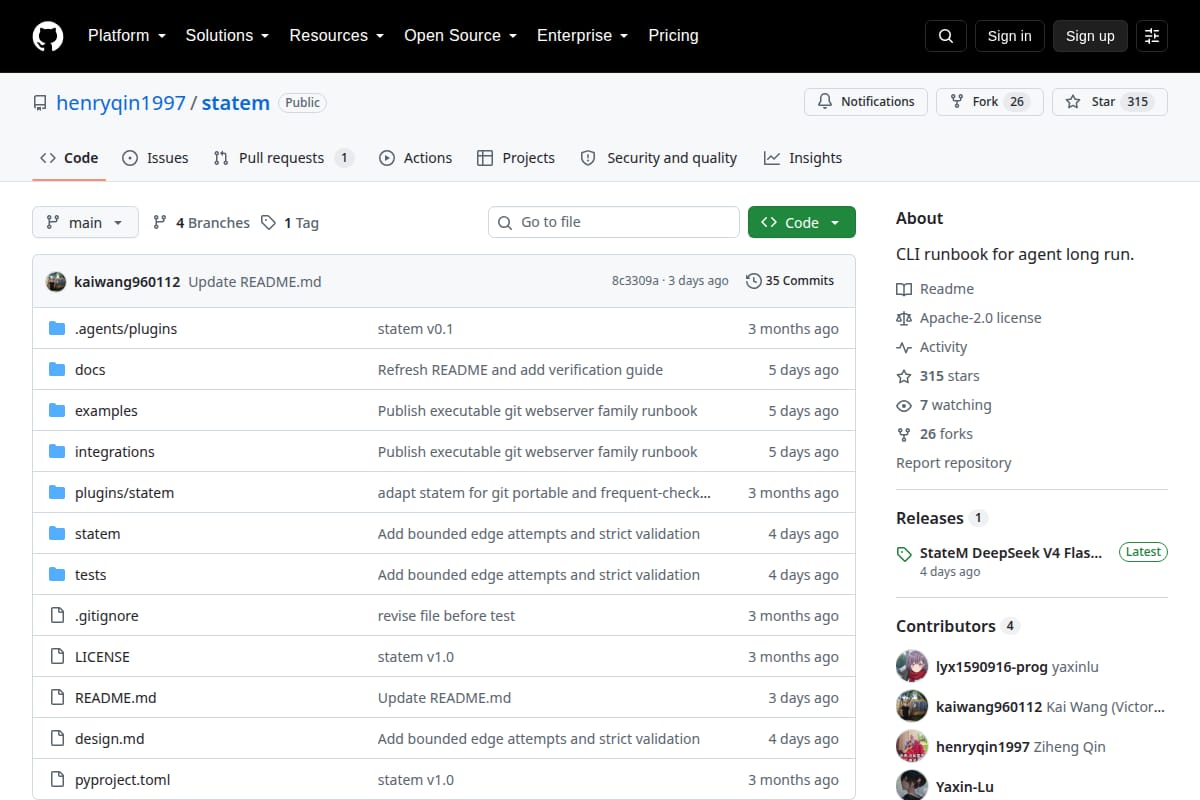This screenshot has width=1200, height=800.
Task: Open the green Code dropdown button
Action: [802, 223]
